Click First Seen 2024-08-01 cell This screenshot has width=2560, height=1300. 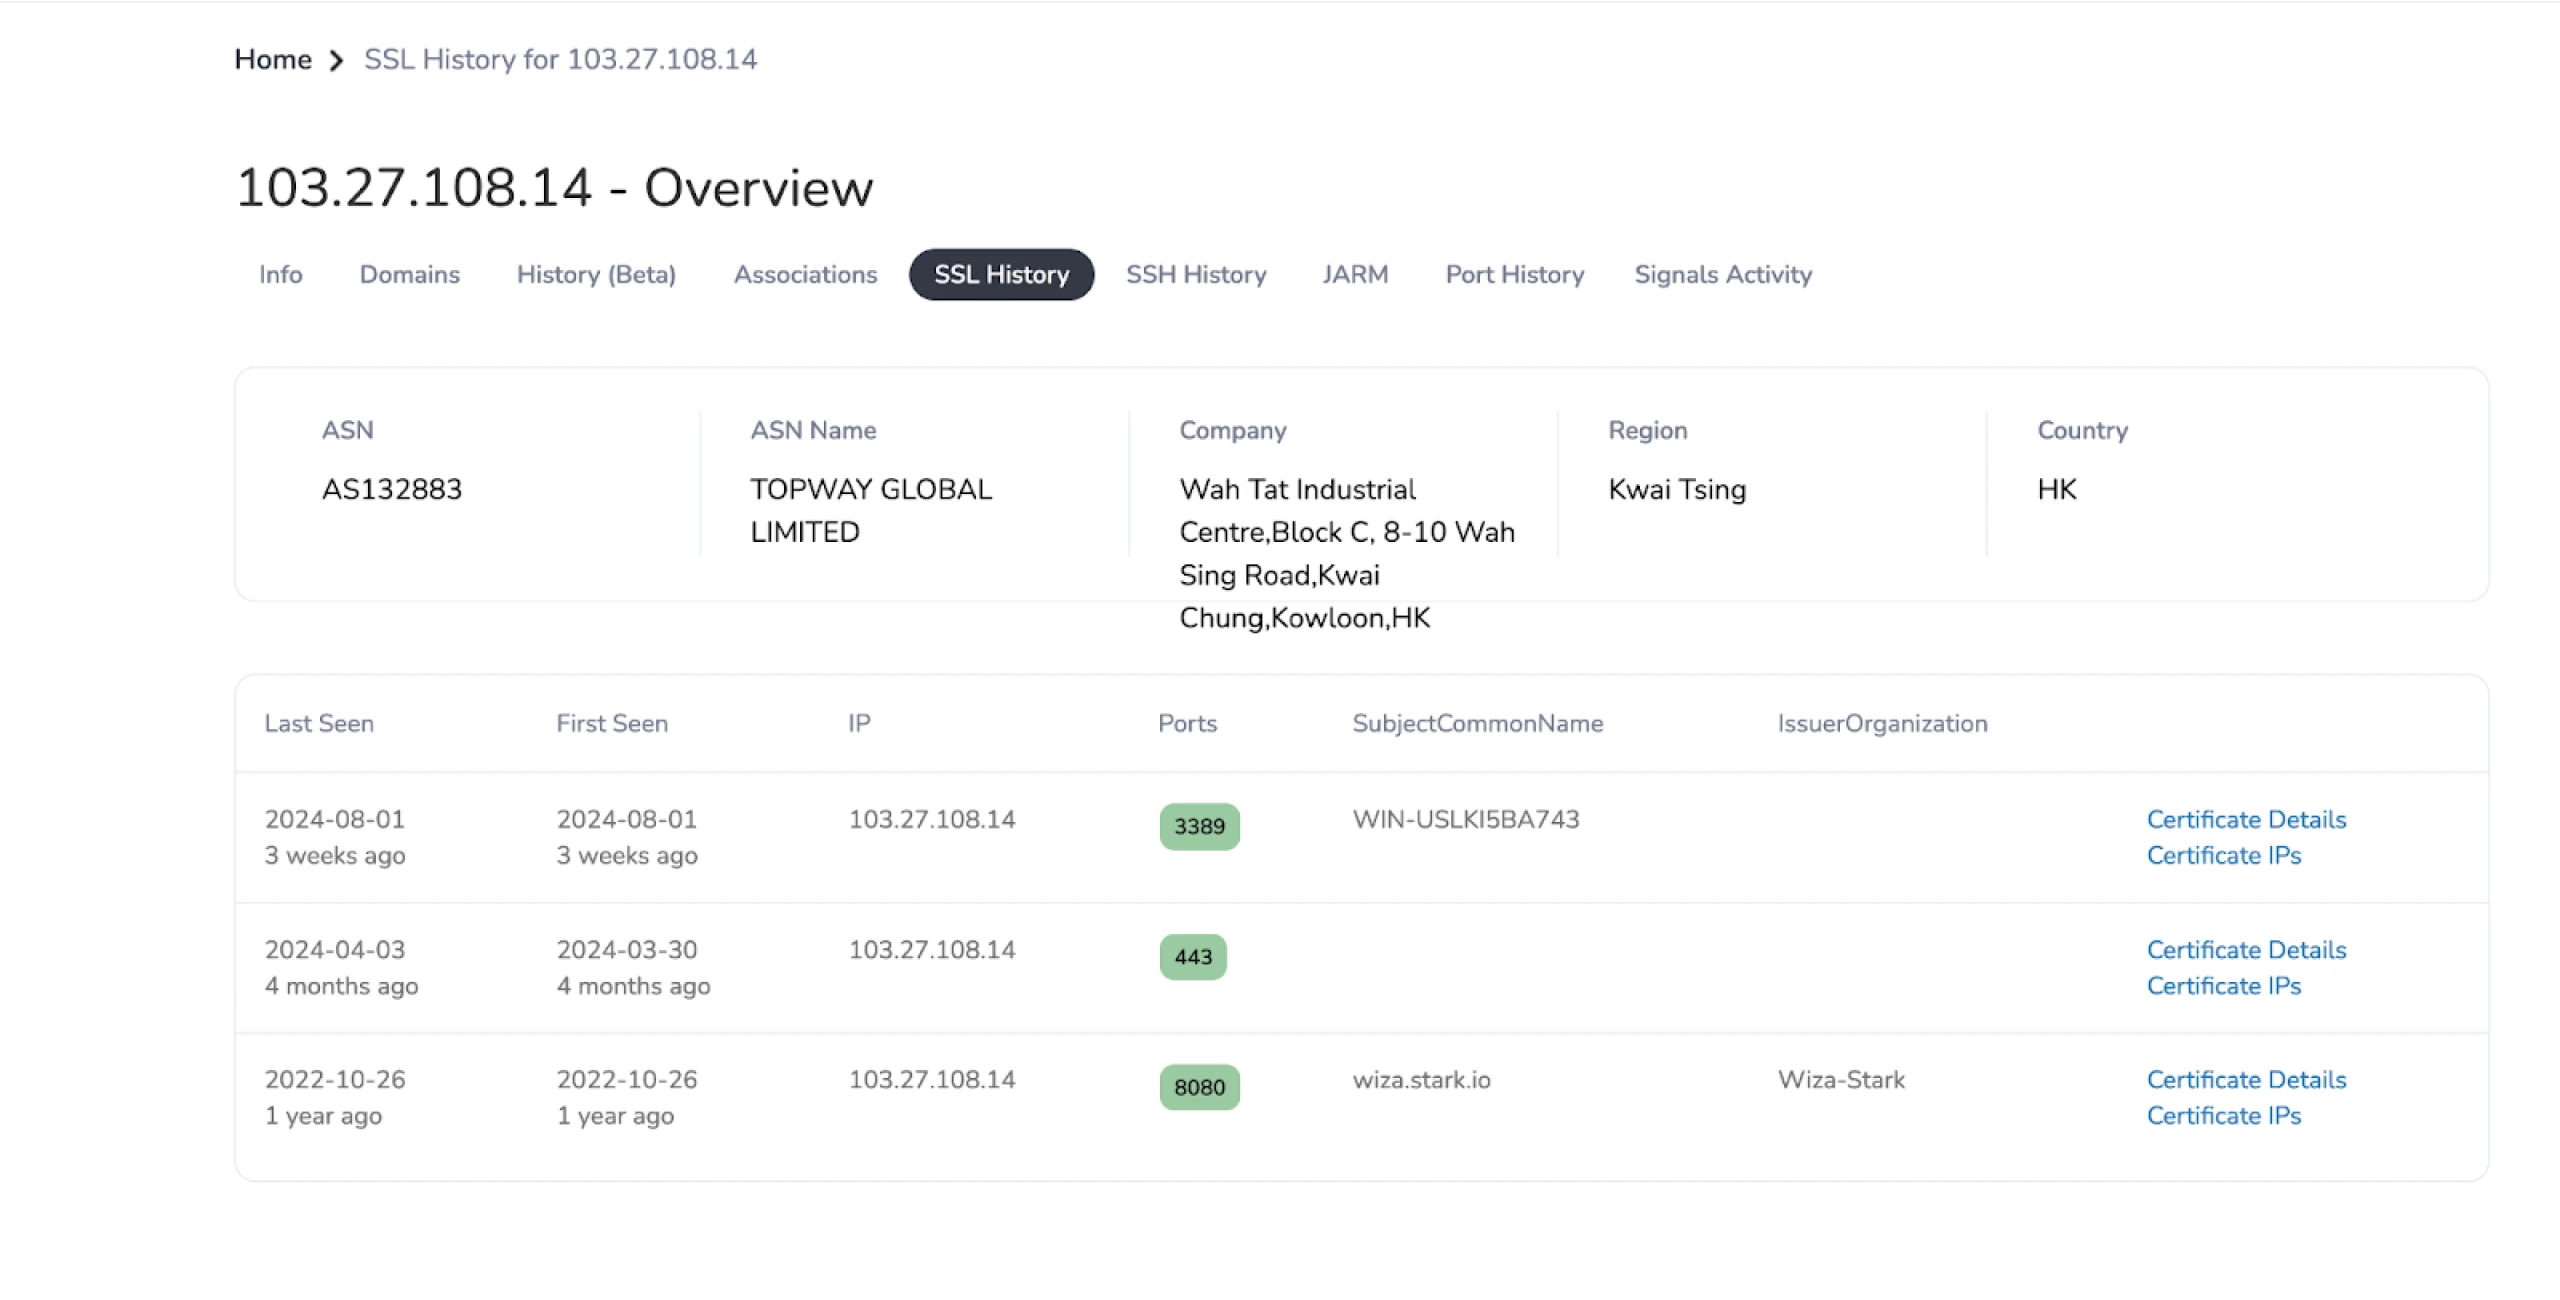pyautogui.click(x=627, y=837)
